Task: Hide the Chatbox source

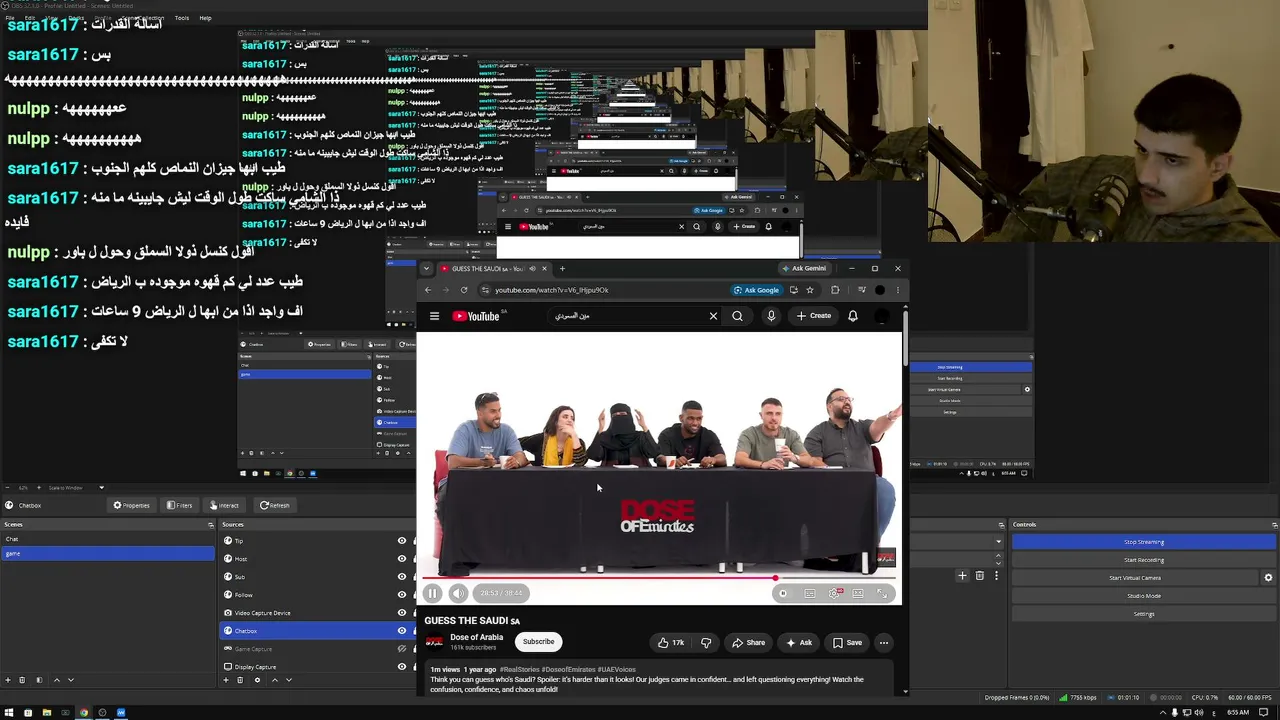Action: coord(402,631)
